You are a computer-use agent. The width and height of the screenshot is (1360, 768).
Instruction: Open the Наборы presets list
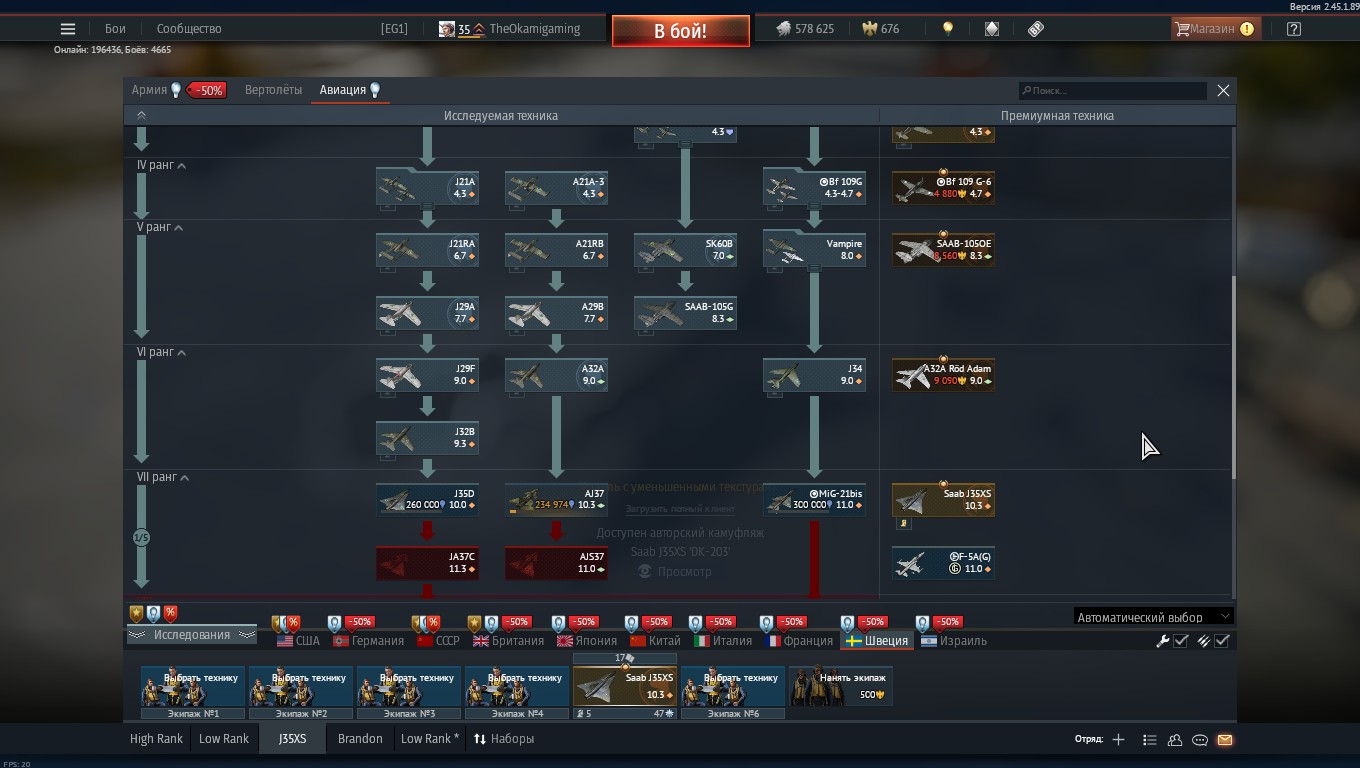504,739
